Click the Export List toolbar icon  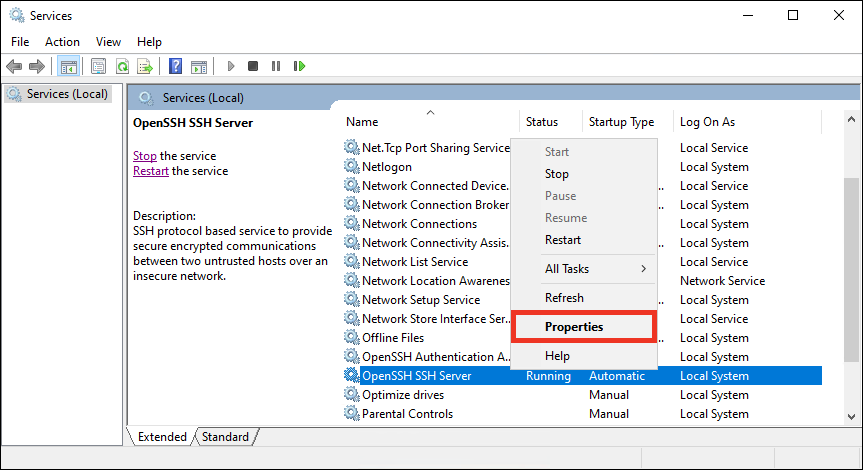pos(145,66)
